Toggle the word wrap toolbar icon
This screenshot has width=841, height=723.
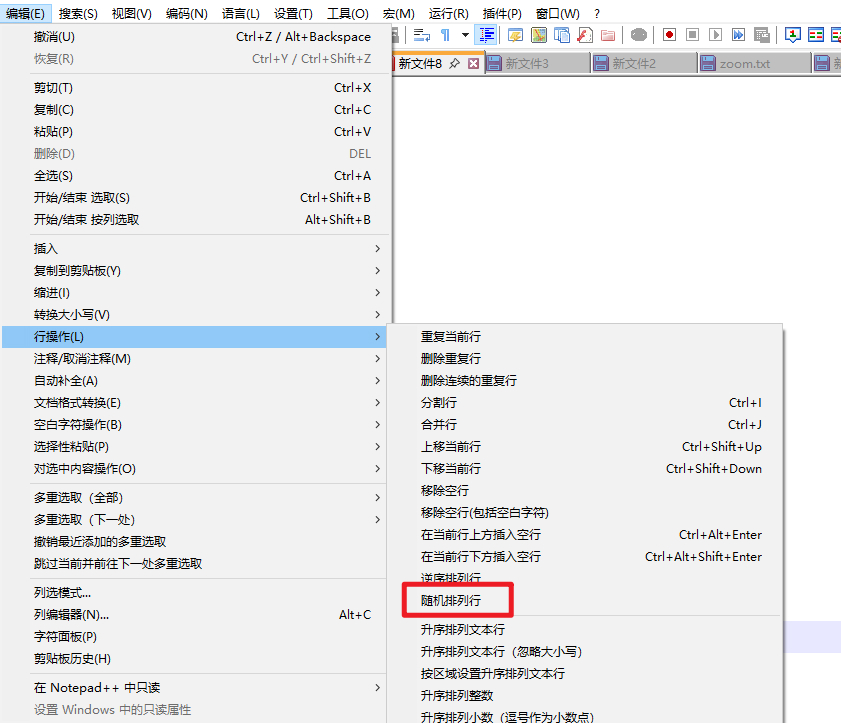pos(422,35)
